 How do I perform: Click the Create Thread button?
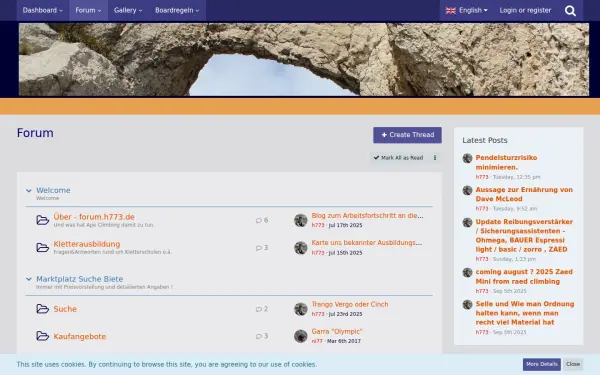point(407,135)
